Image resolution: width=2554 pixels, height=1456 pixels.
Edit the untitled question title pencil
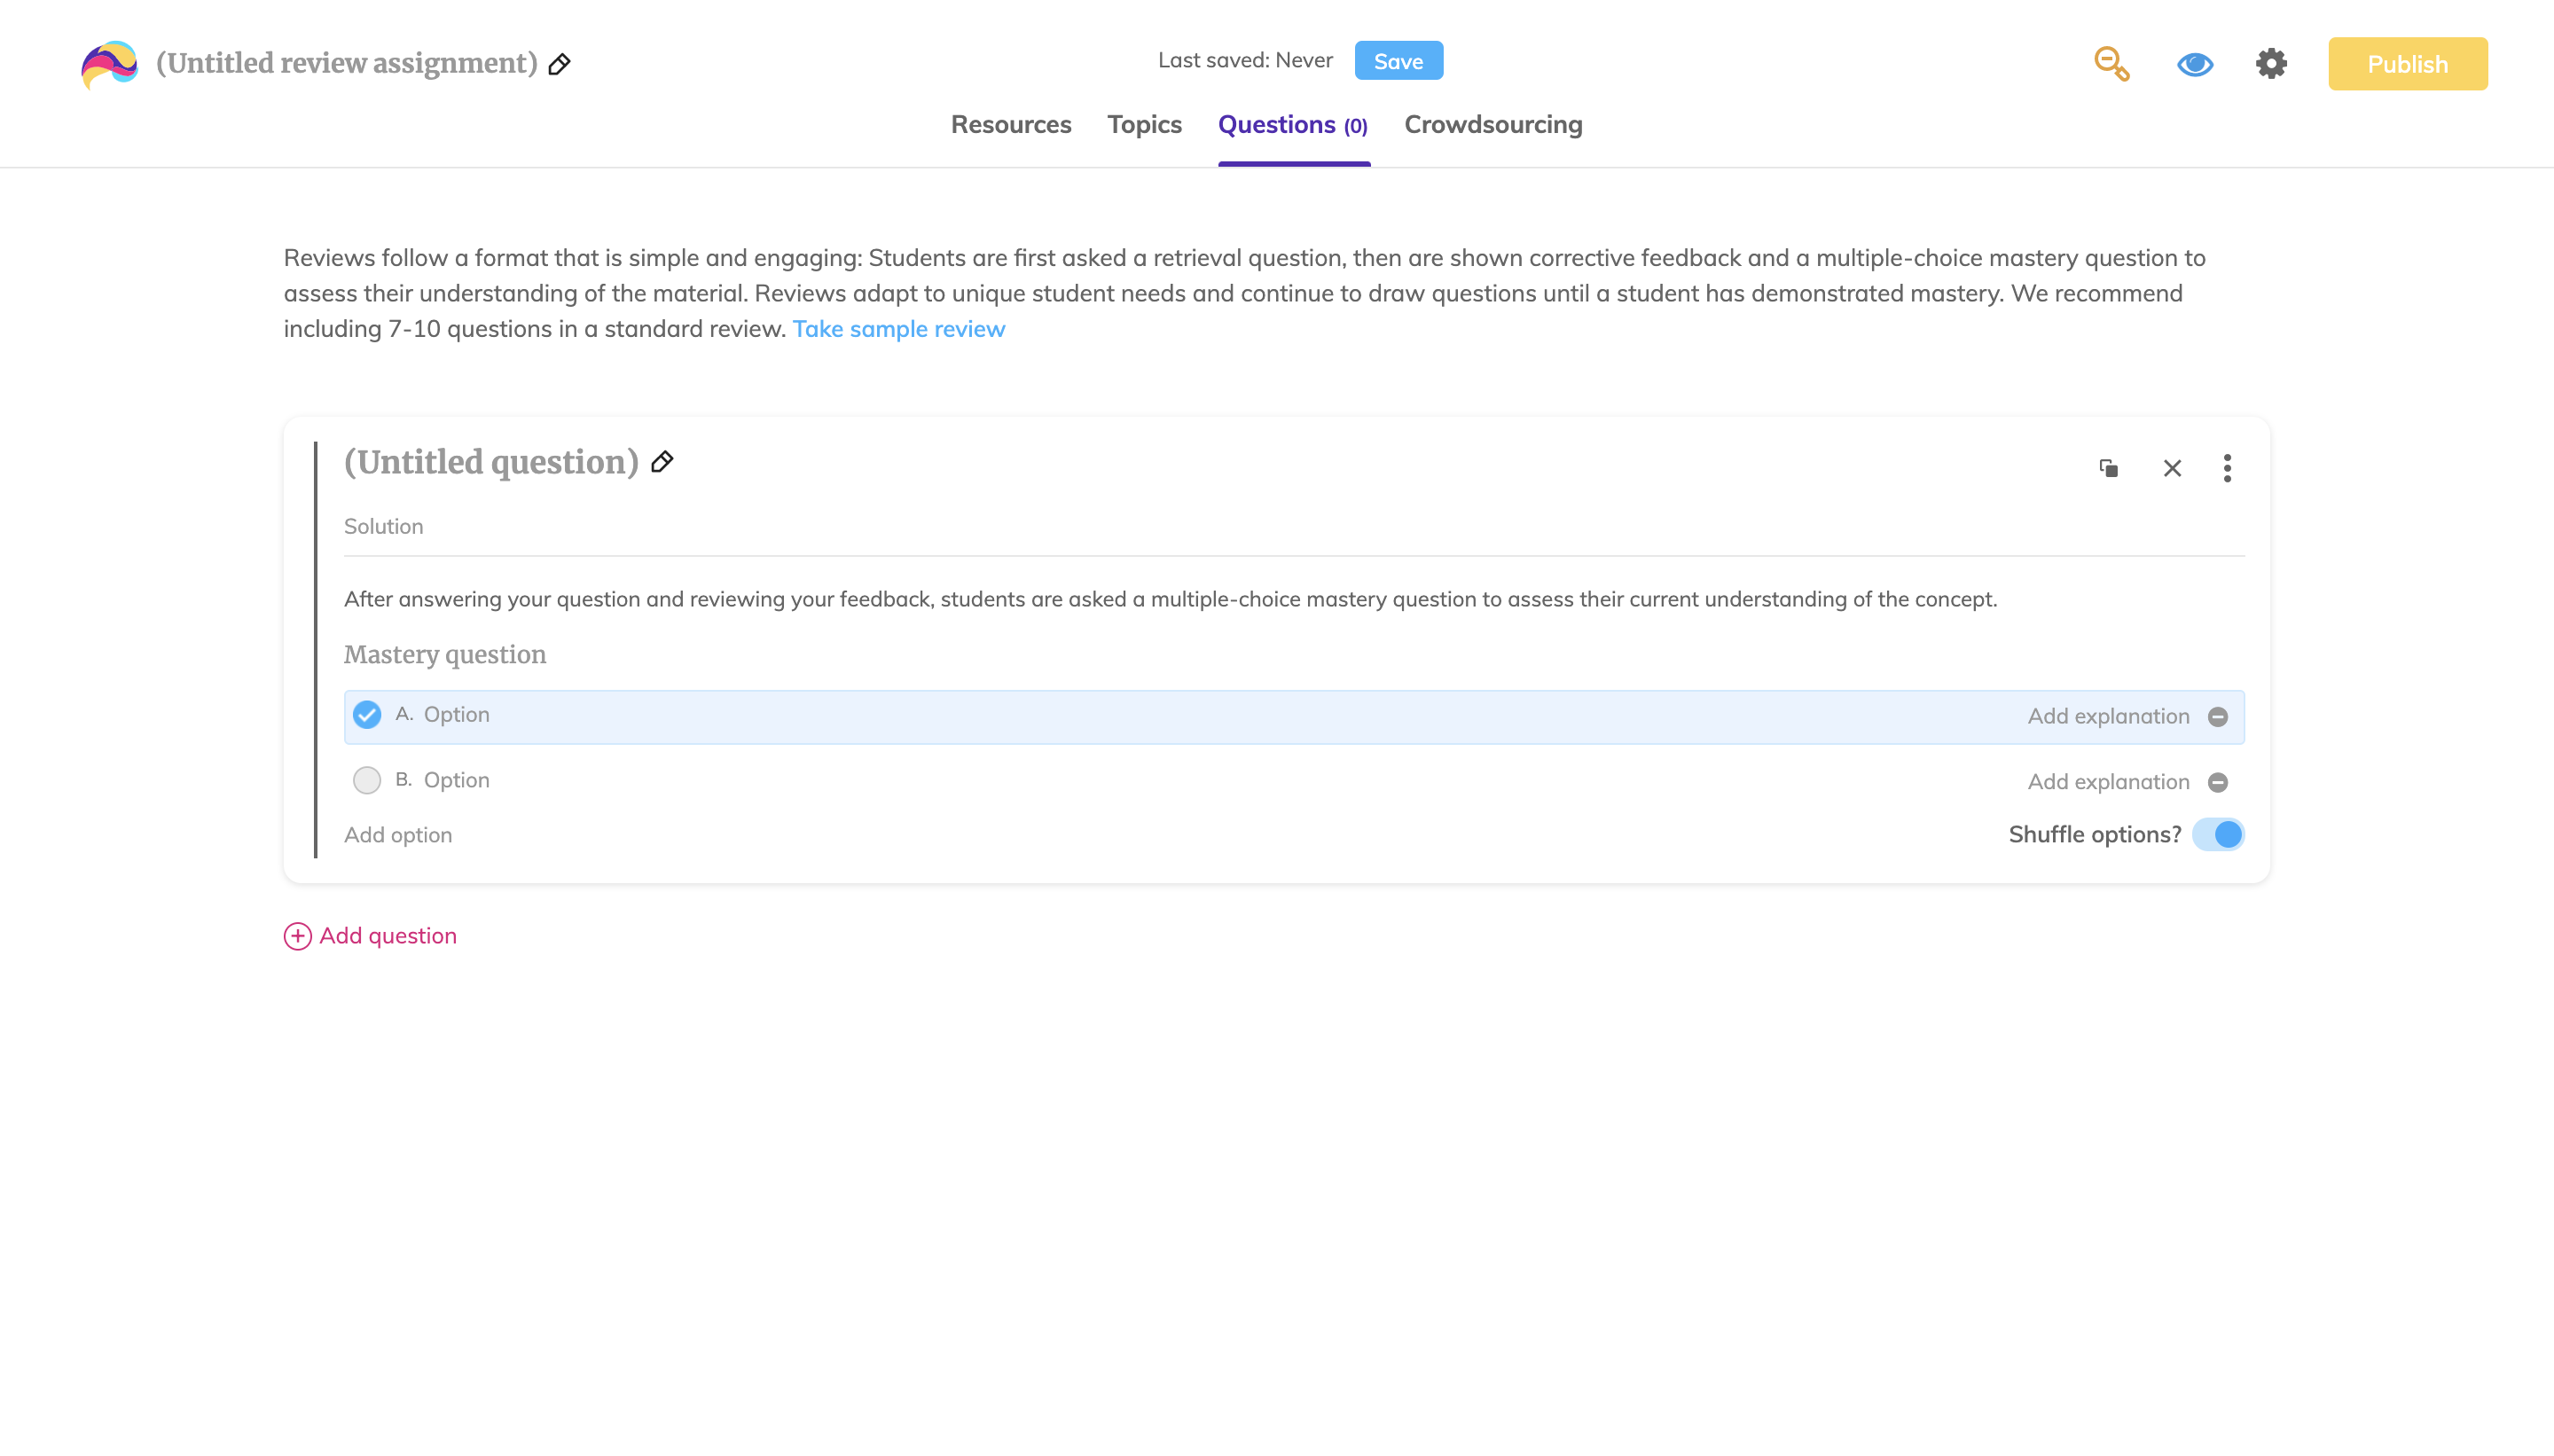(662, 462)
